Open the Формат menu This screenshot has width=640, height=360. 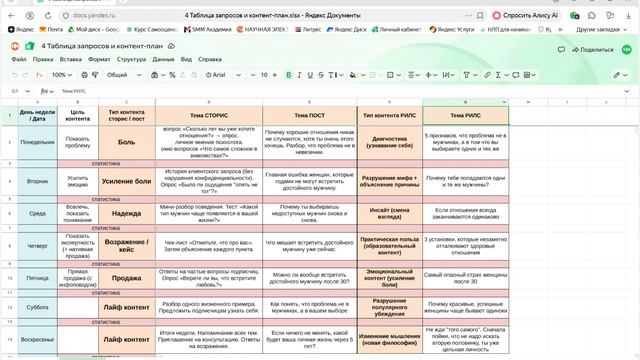point(99,60)
